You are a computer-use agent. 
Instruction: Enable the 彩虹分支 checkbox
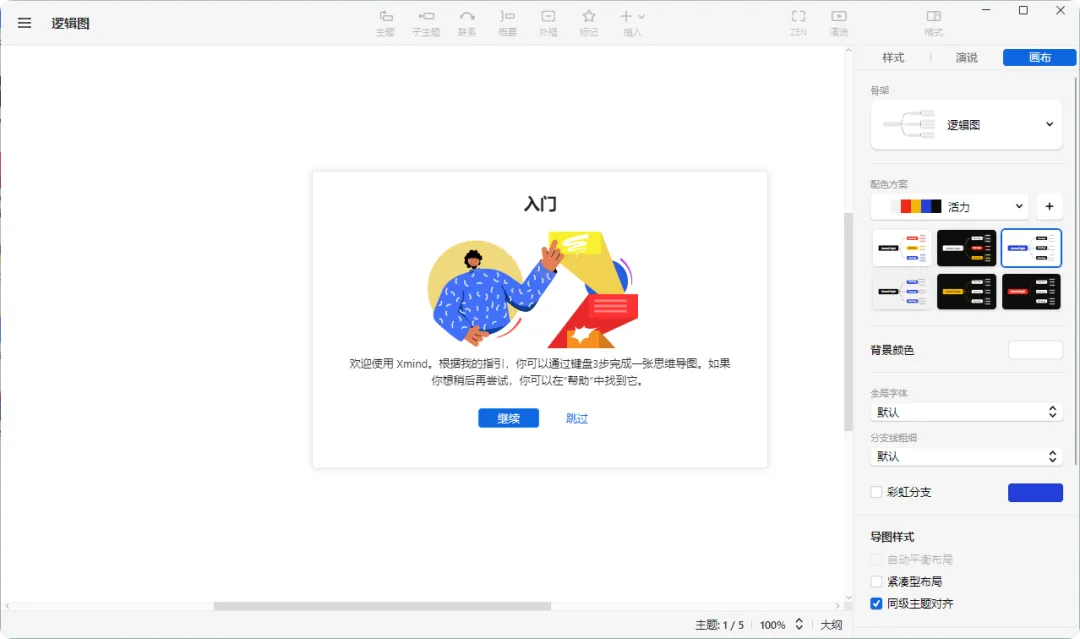pyautogui.click(x=876, y=492)
